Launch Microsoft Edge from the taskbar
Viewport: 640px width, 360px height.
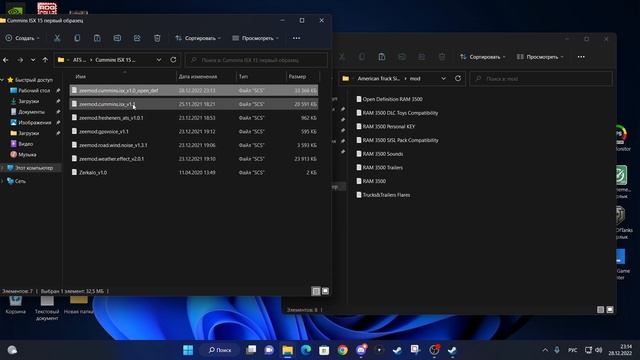coord(306,350)
